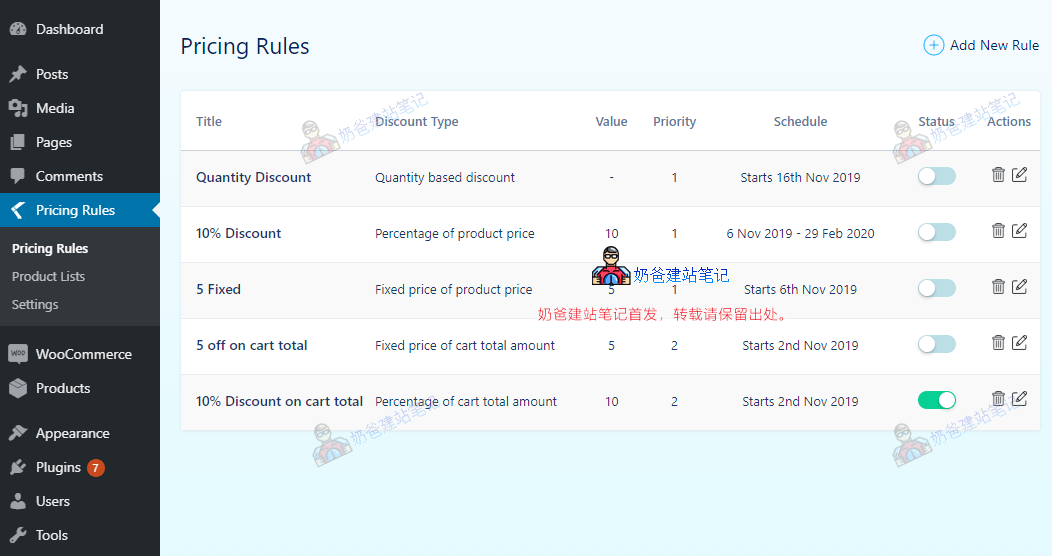Toggle status of 5 off on cart total
Viewport: 1052px width, 556px height.
pos(936,345)
